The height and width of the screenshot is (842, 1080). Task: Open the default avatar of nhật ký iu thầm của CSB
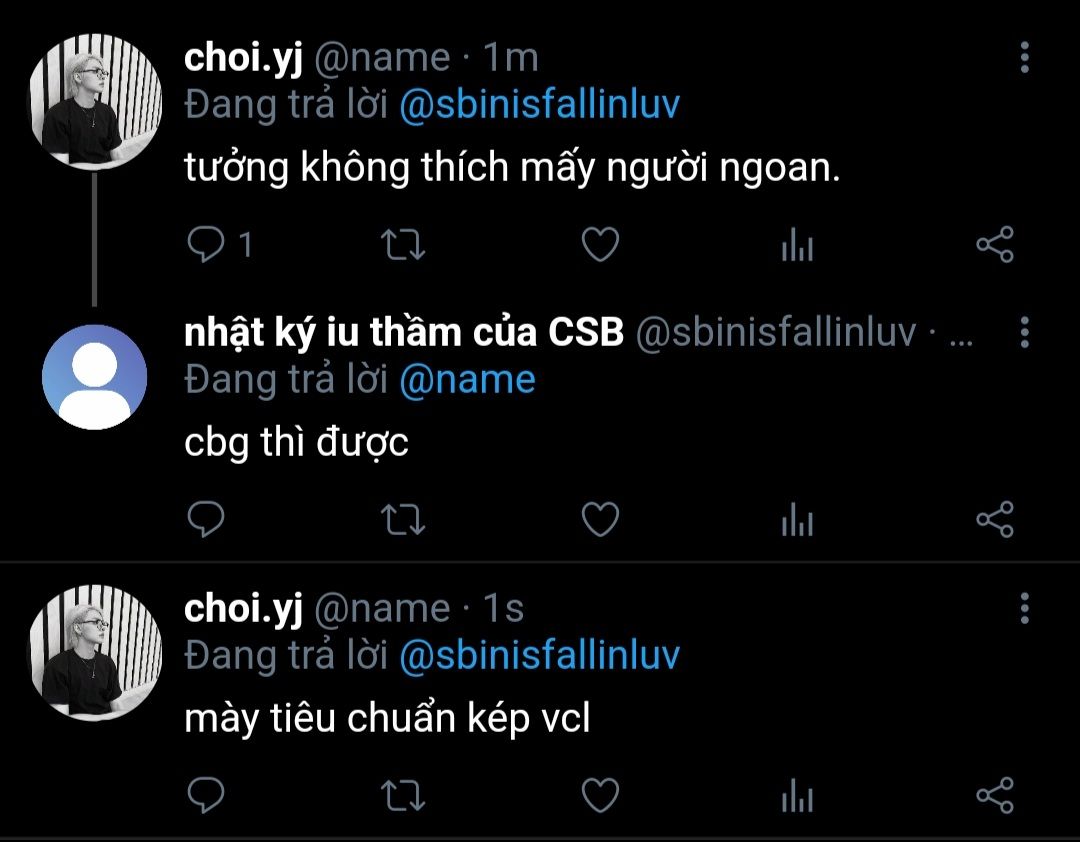tap(94, 377)
